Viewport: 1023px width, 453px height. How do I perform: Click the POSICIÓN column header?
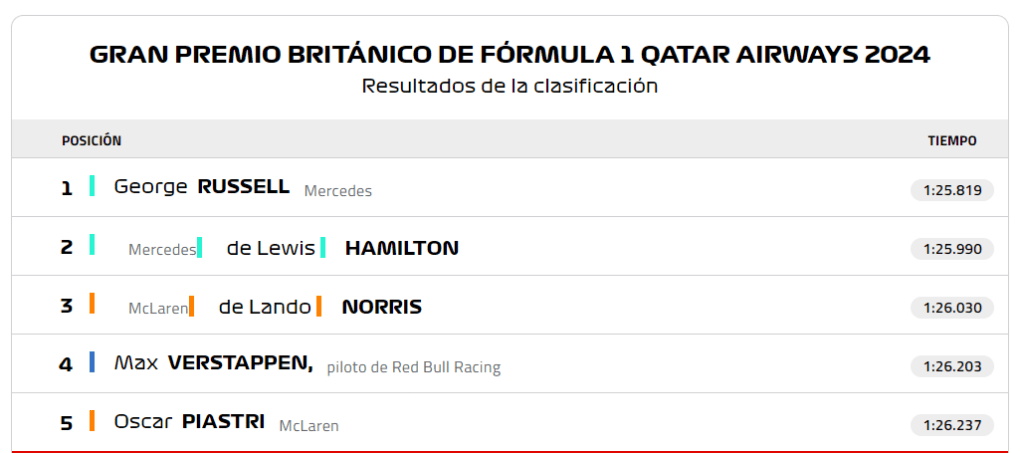91,141
